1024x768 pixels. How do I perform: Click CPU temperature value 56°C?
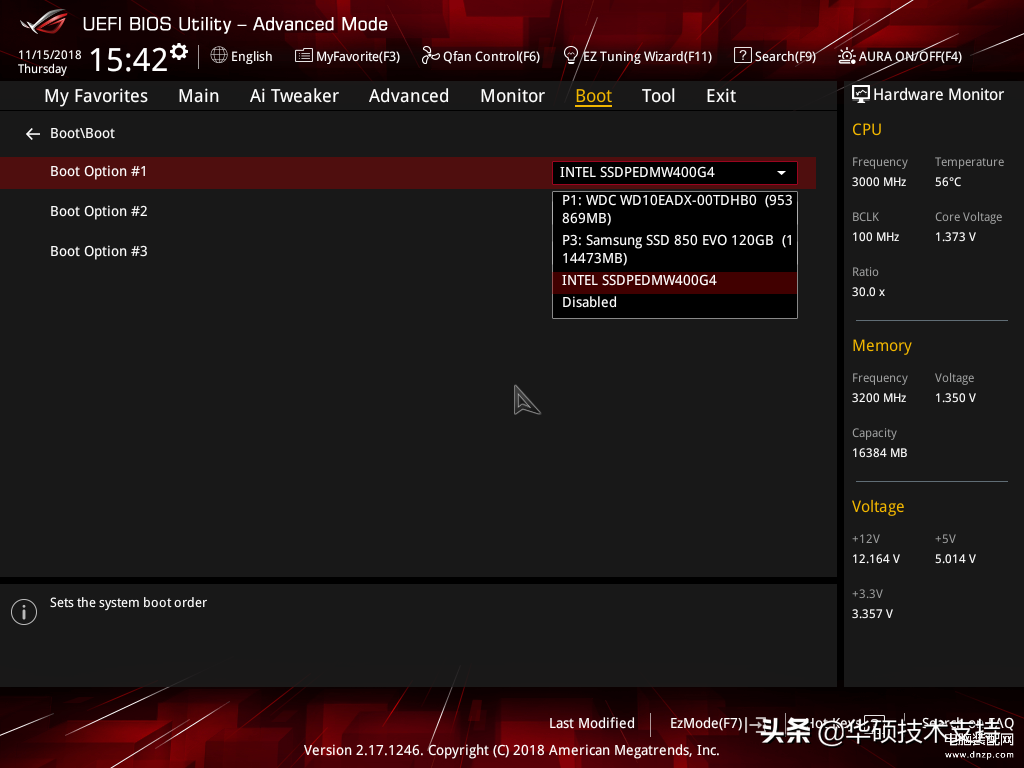tap(948, 182)
